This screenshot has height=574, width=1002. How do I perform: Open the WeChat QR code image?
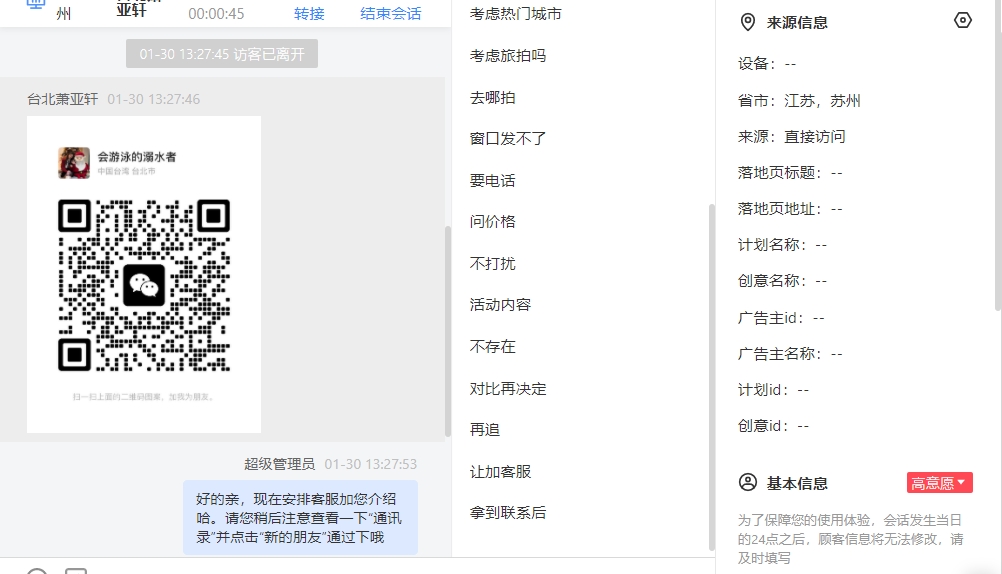(x=144, y=274)
